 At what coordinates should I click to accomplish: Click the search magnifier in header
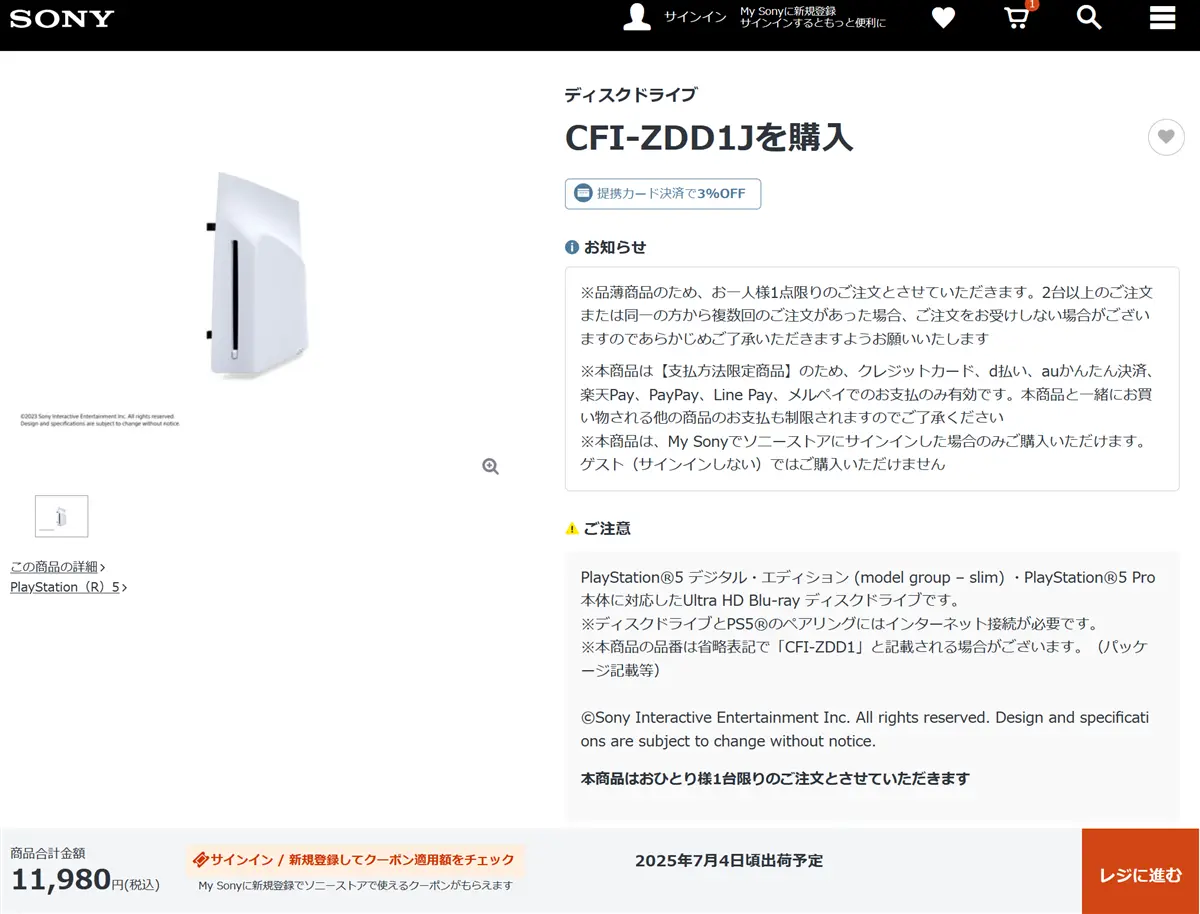coord(1089,17)
